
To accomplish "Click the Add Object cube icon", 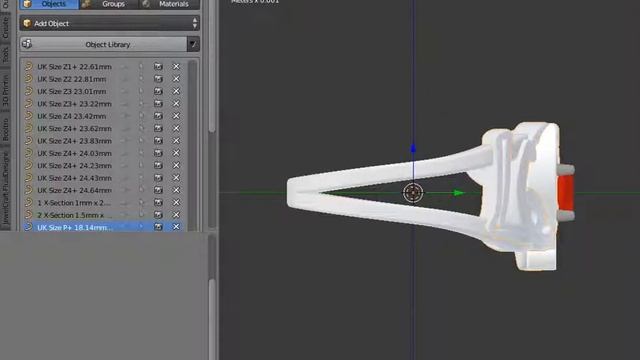I will 27,23.
